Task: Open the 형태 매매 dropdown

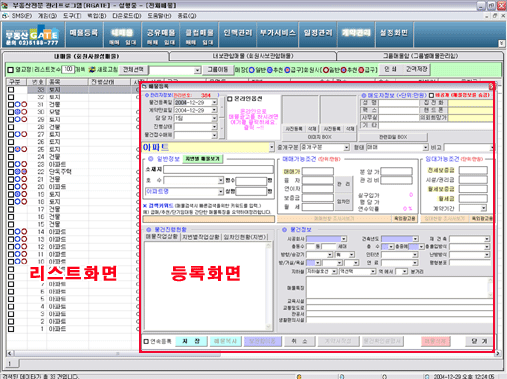Action: tap(425, 147)
